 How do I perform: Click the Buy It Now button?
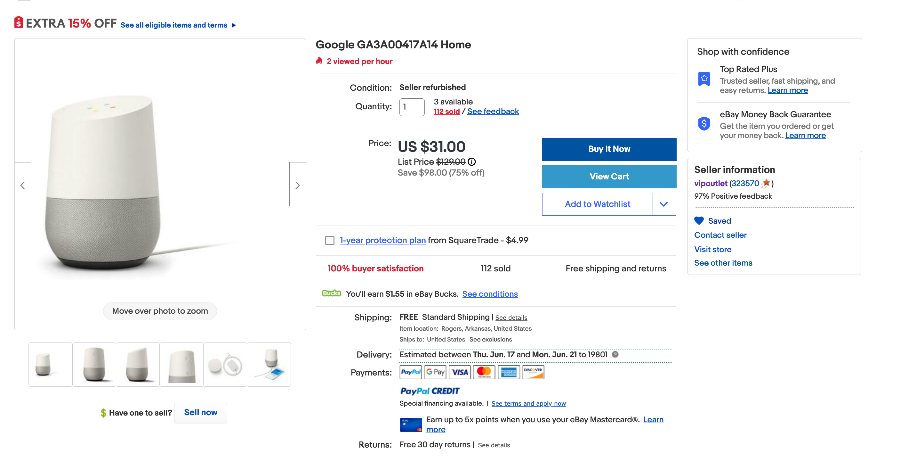point(609,149)
